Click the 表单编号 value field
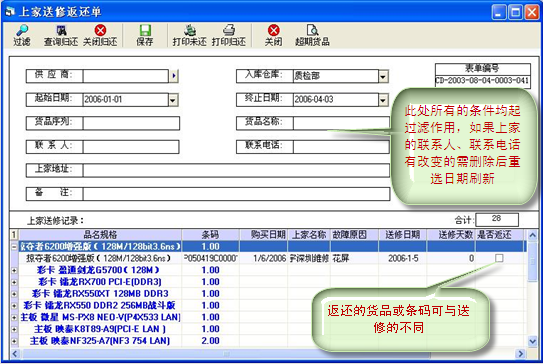The width and height of the screenshot is (543, 364). point(482,81)
